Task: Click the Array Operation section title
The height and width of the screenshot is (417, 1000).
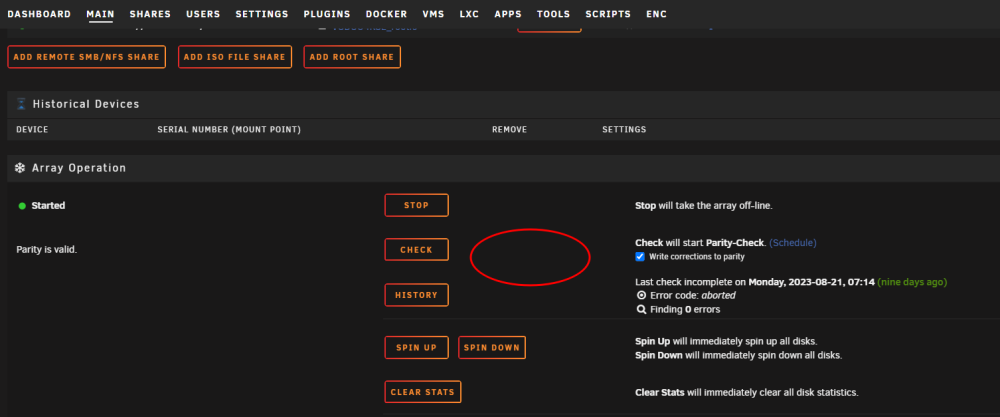Action: [x=79, y=168]
